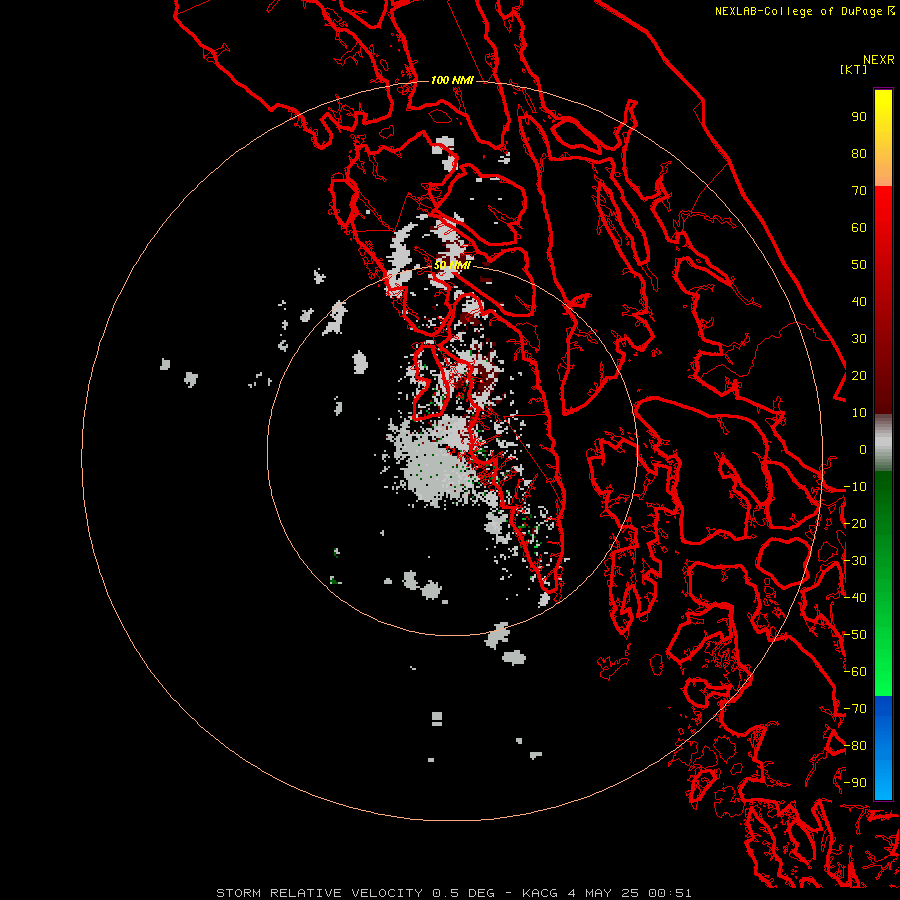Click the 70 value on velocity scale
Screen dimensions: 900x900
point(859,191)
